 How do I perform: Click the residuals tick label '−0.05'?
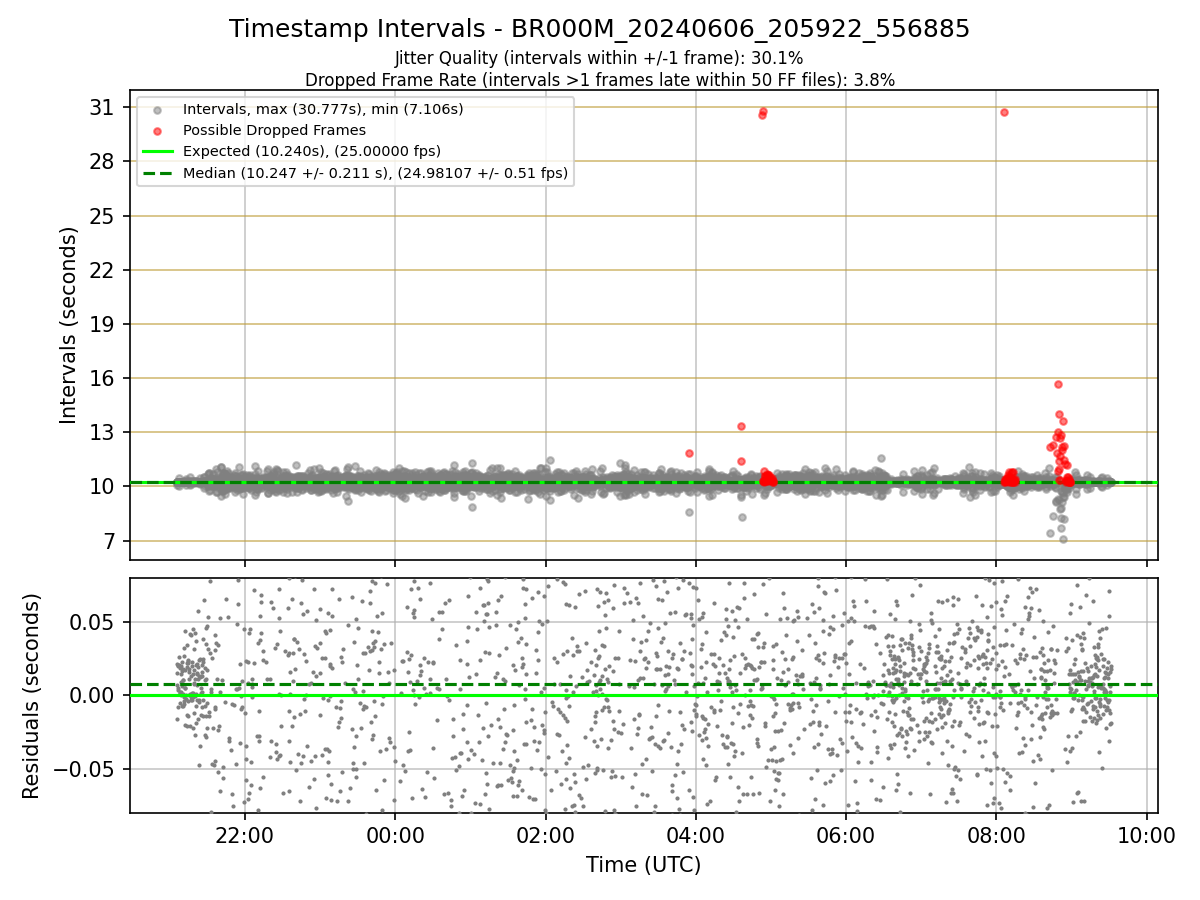(x=86, y=769)
